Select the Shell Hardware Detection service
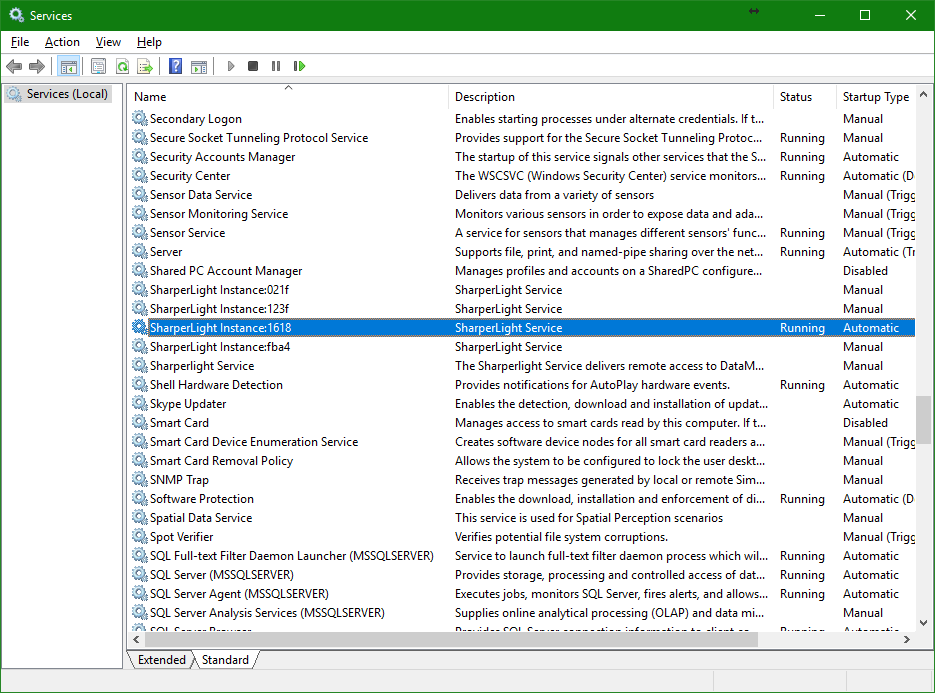This screenshot has height=693, width=935. pos(522,385)
